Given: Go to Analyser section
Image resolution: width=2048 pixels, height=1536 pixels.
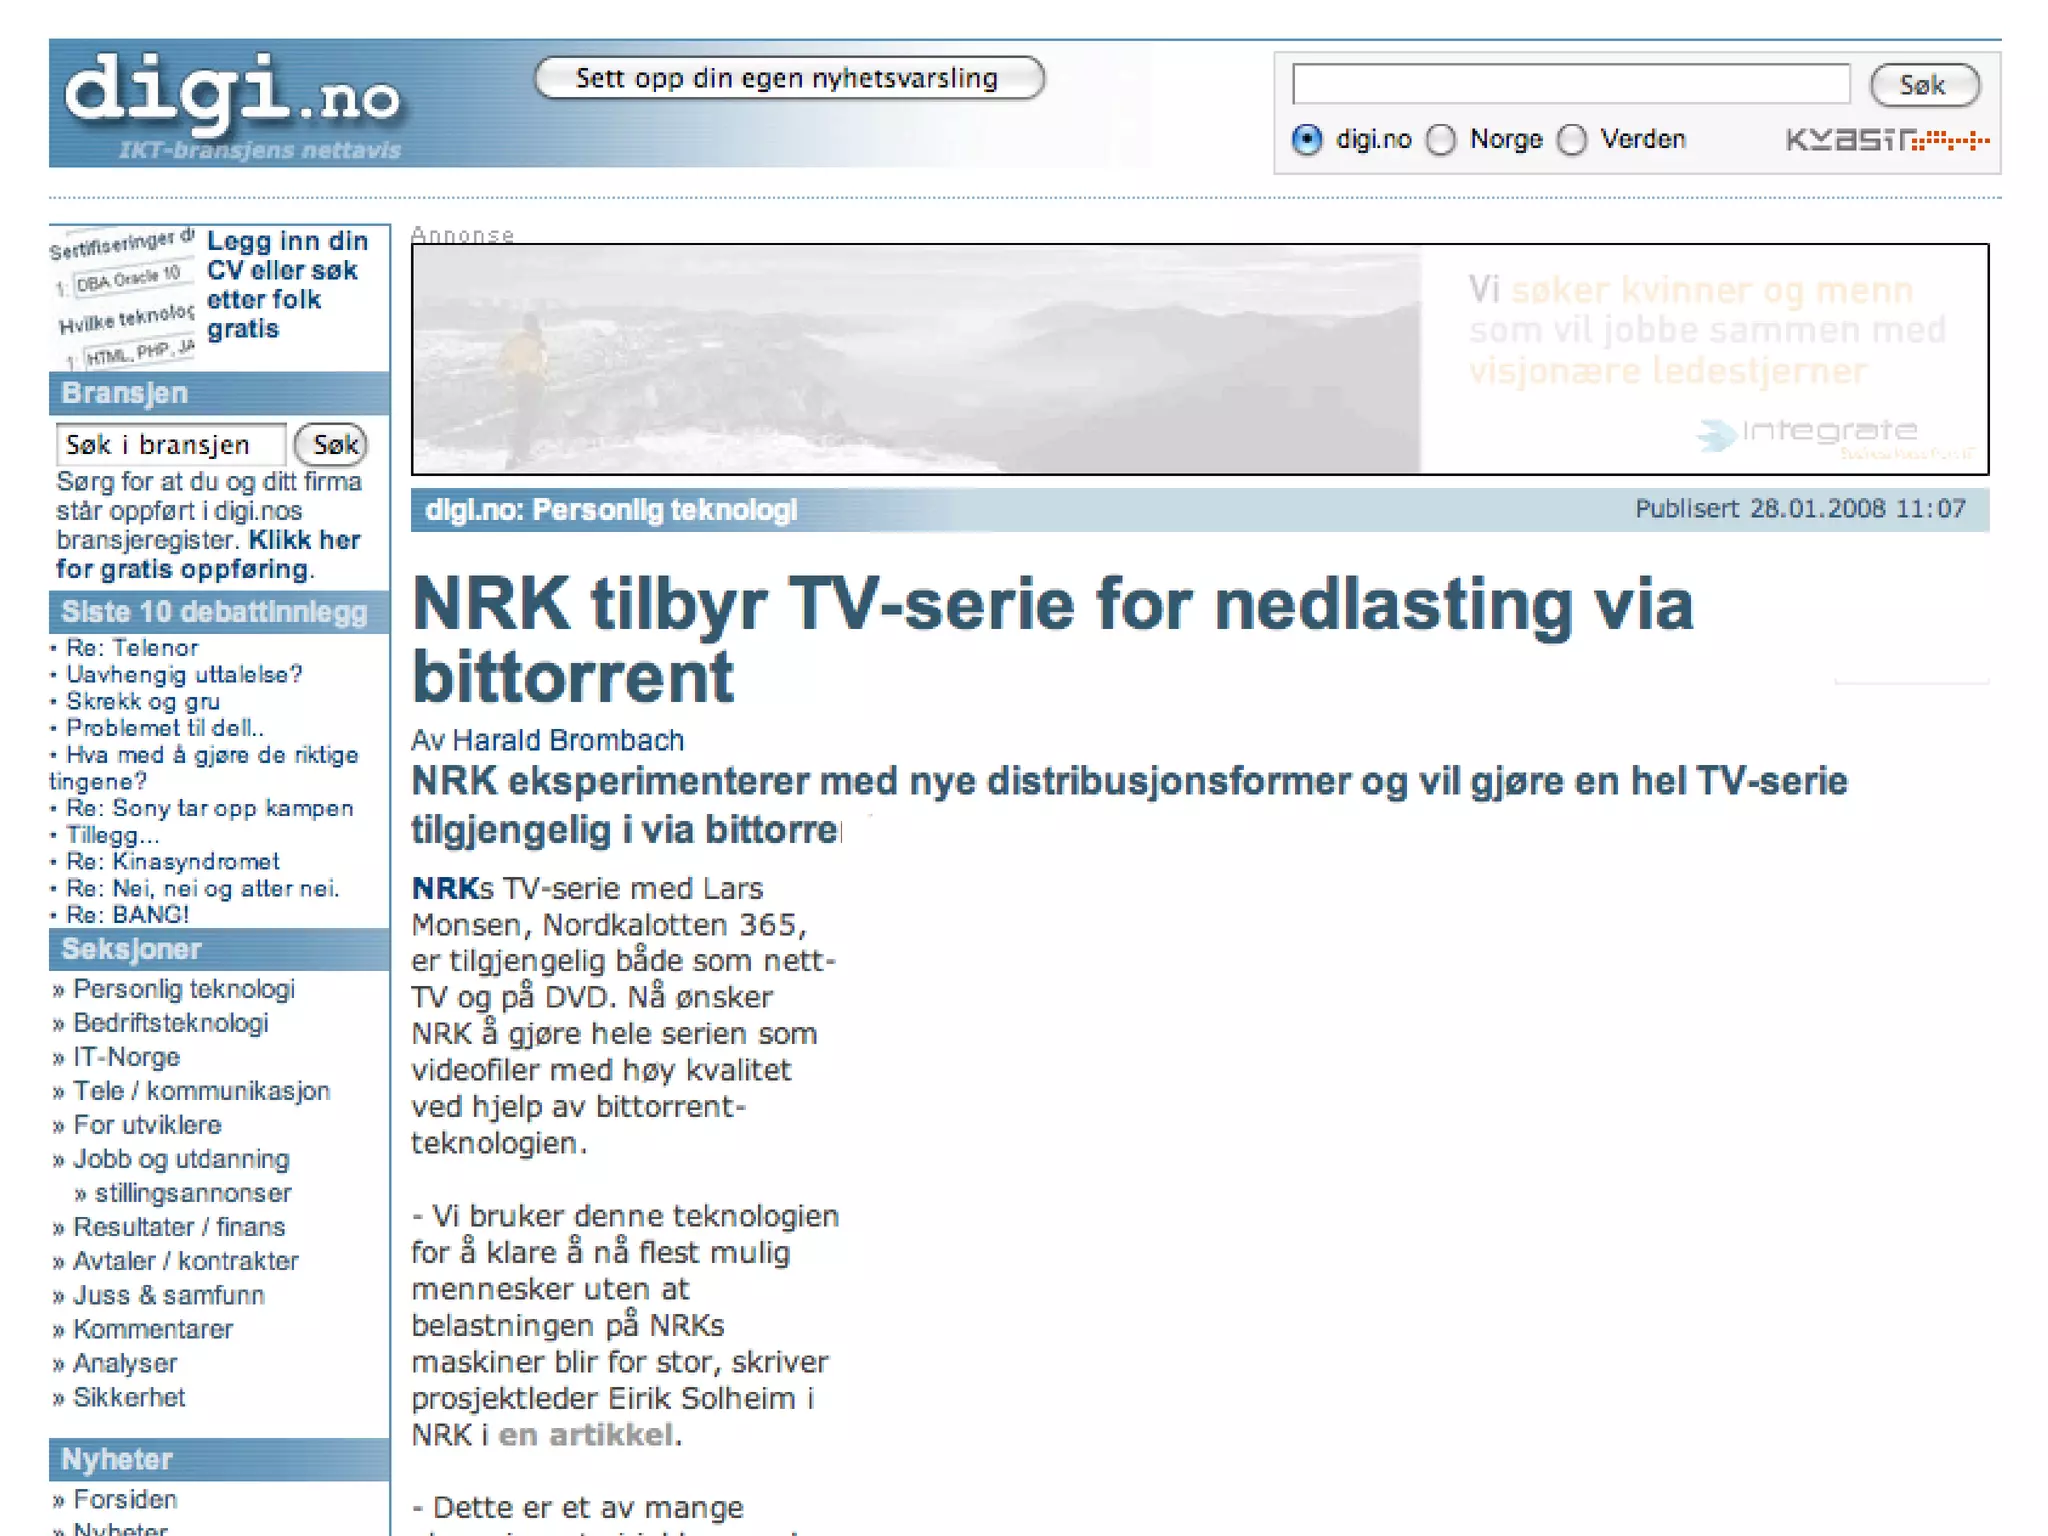Looking at the screenshot, I should 125,1363.
